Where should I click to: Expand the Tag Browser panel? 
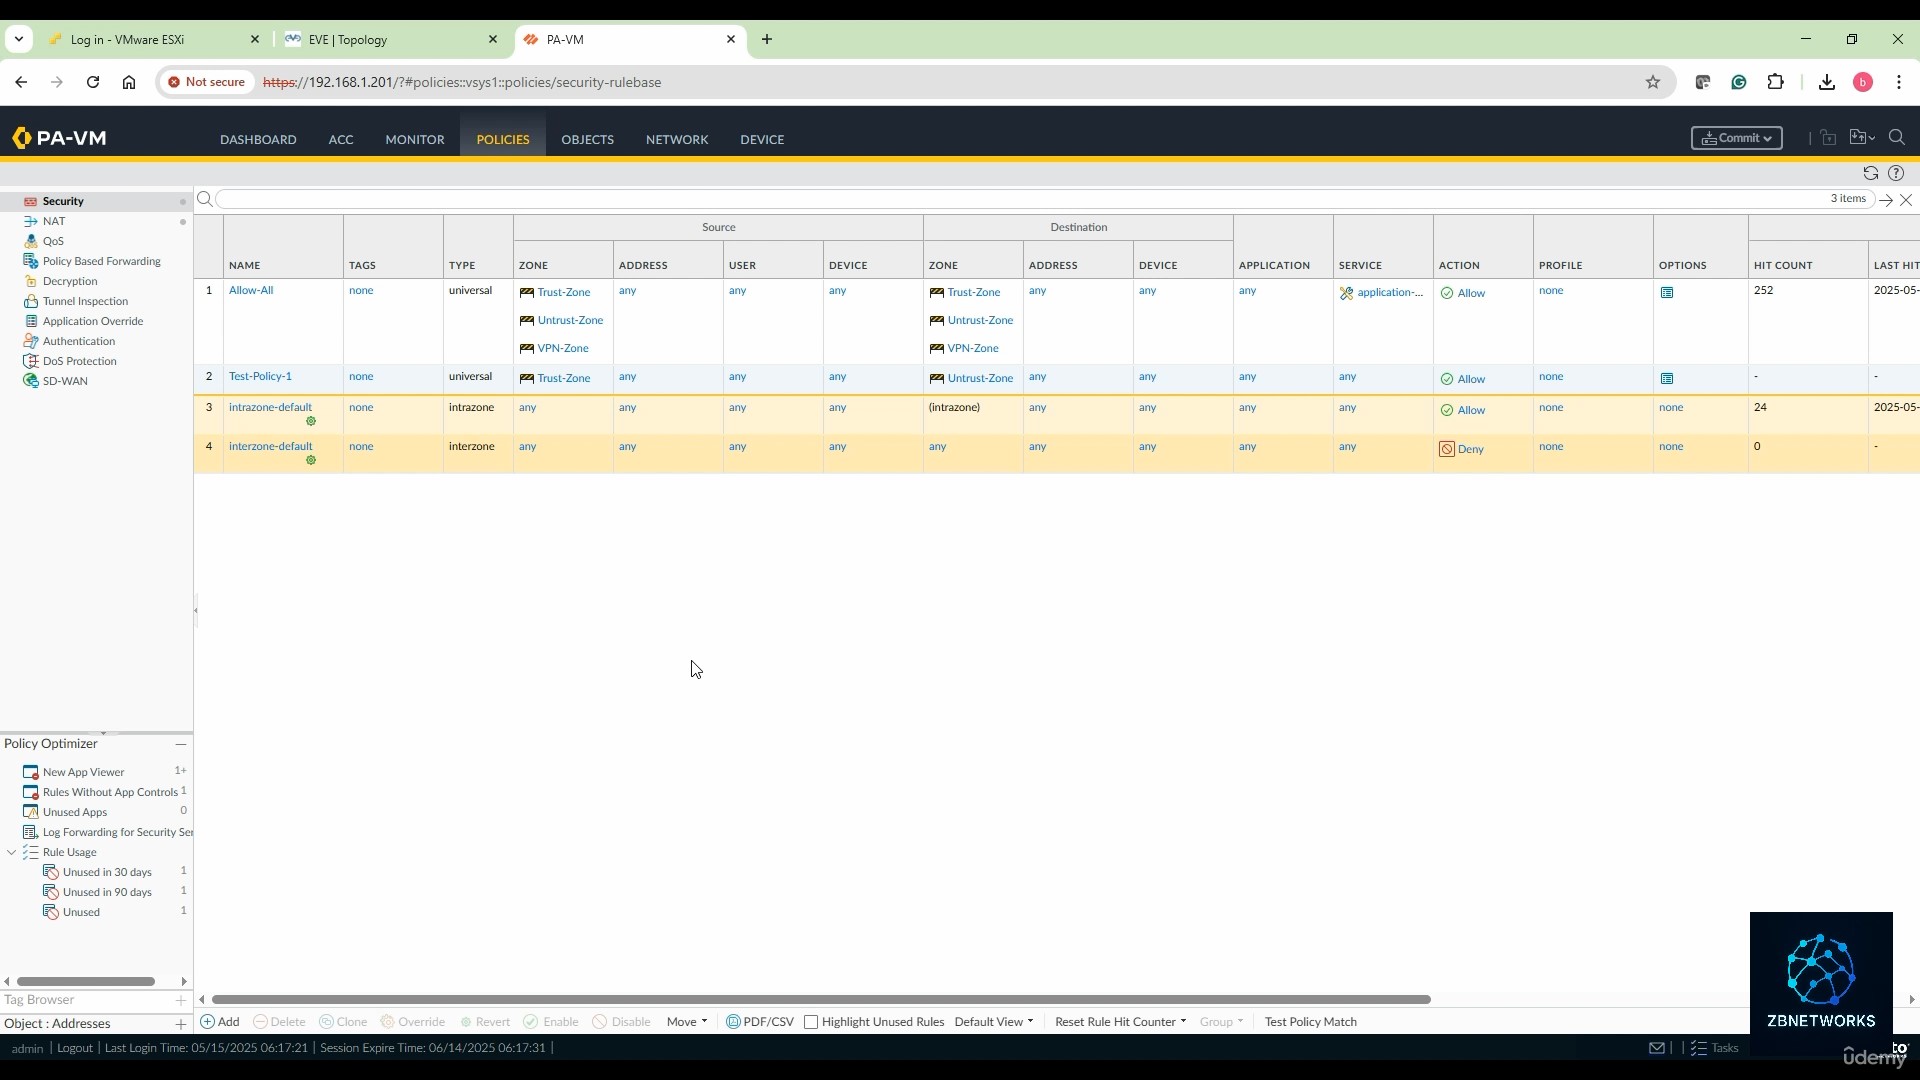pos(181,1000)
